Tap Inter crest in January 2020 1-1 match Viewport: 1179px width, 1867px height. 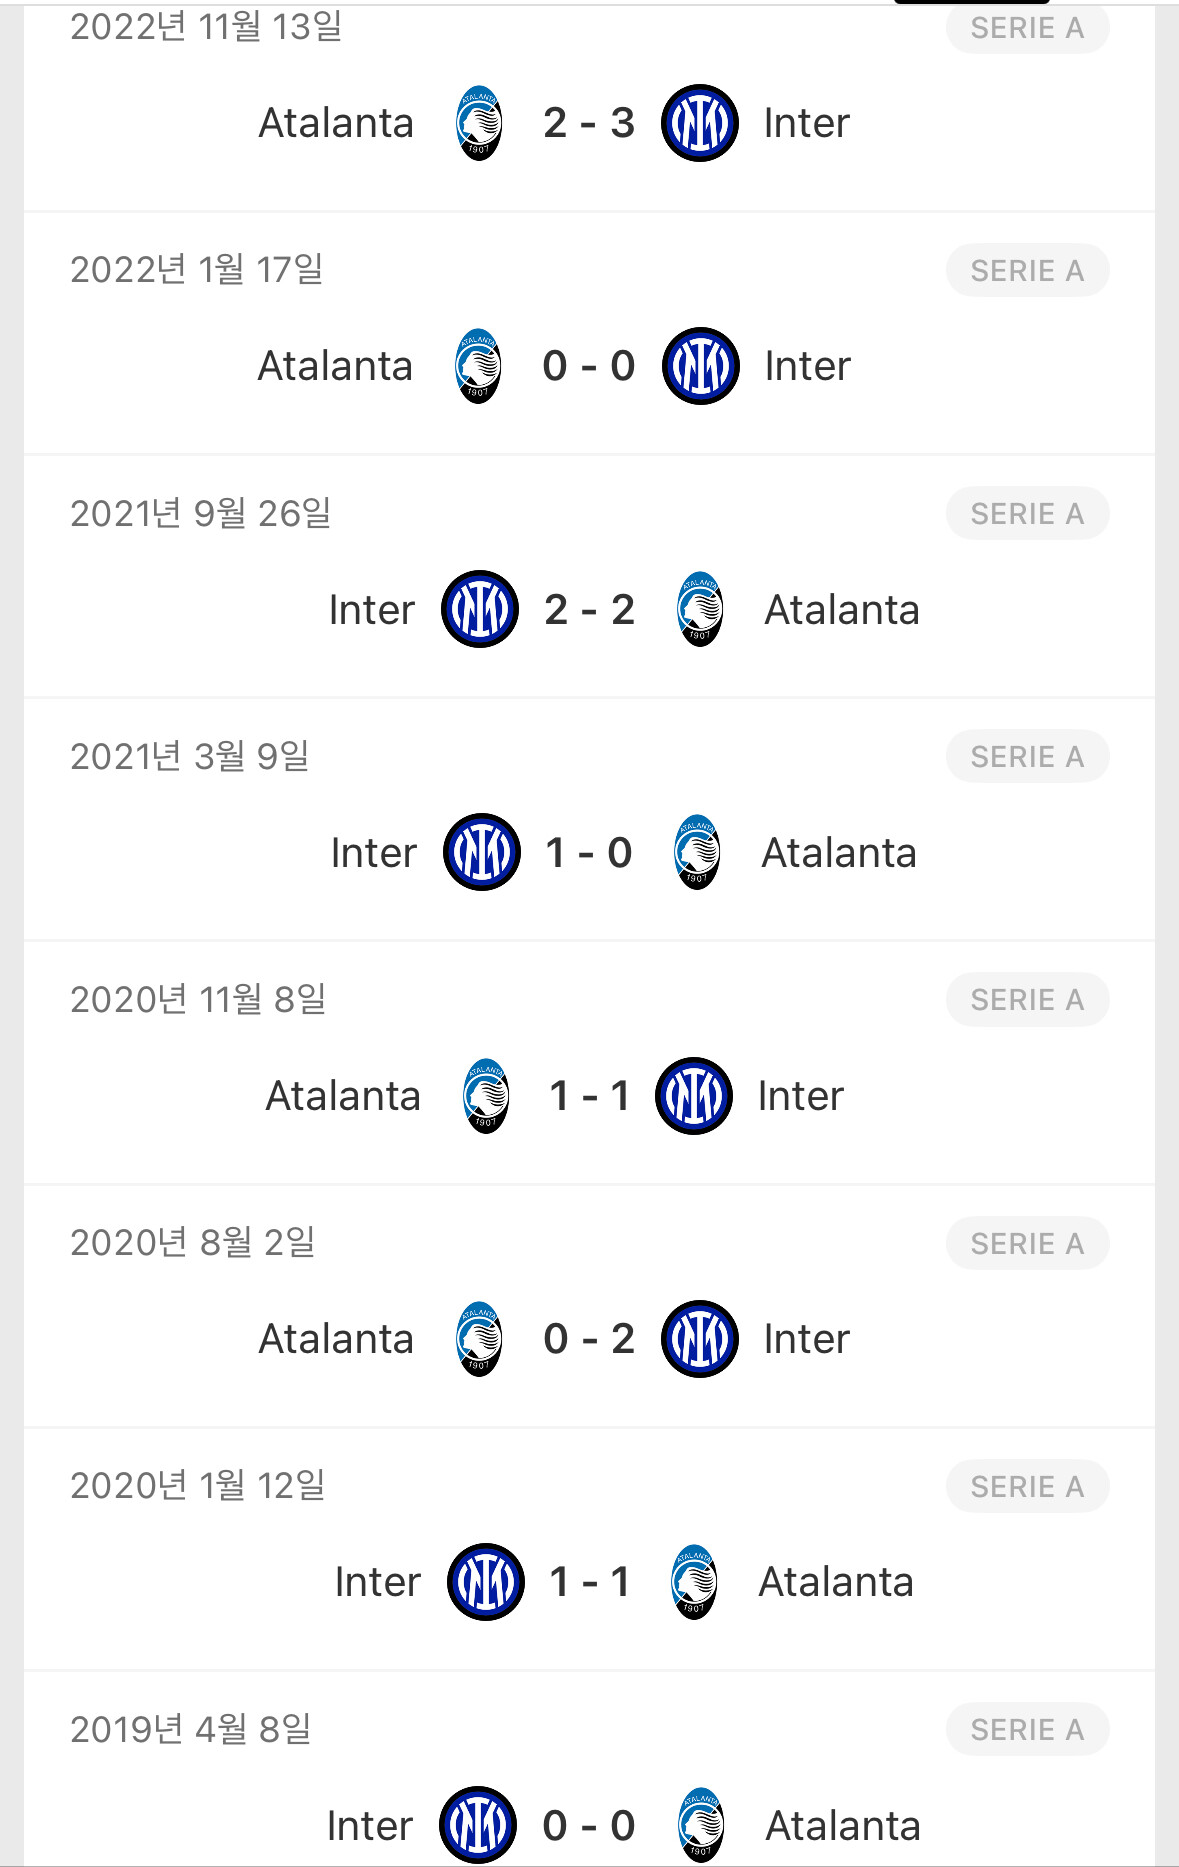point(486,1582)
